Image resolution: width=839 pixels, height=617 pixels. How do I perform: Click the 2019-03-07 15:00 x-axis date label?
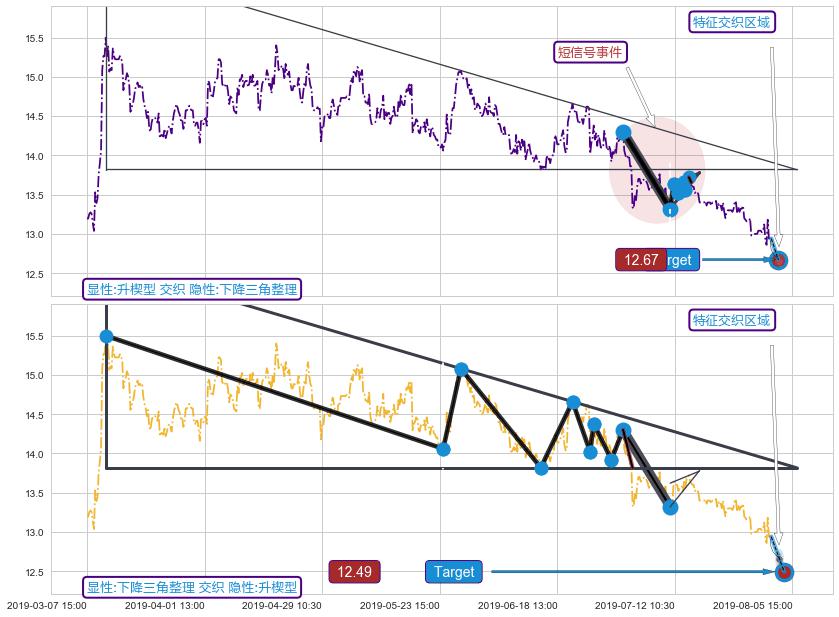point(46,605)
